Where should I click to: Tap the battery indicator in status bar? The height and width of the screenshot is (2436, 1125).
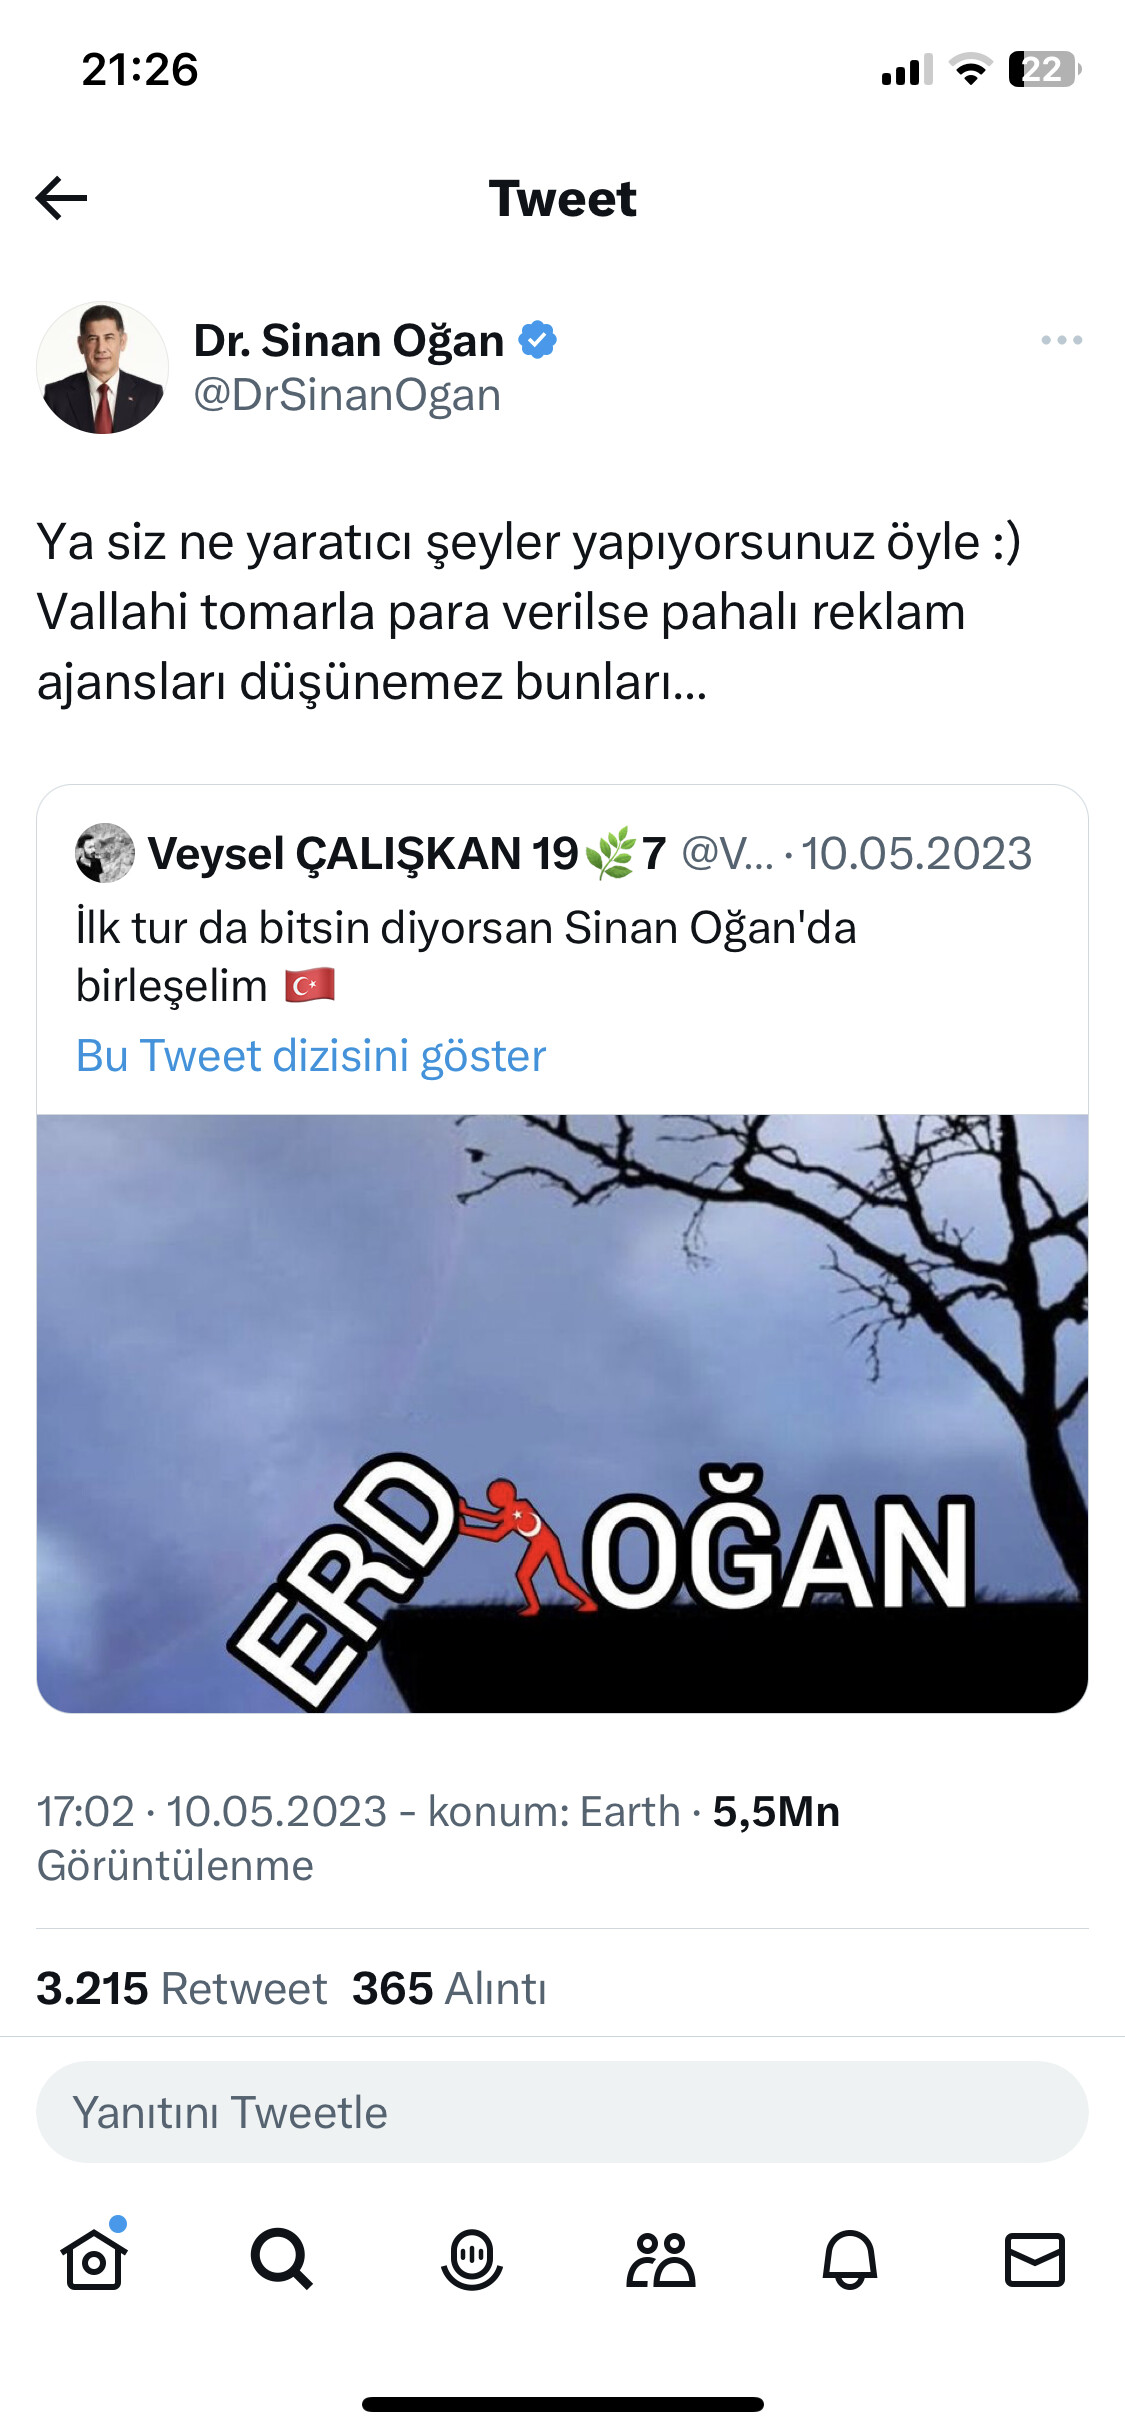click(1044, 69)
